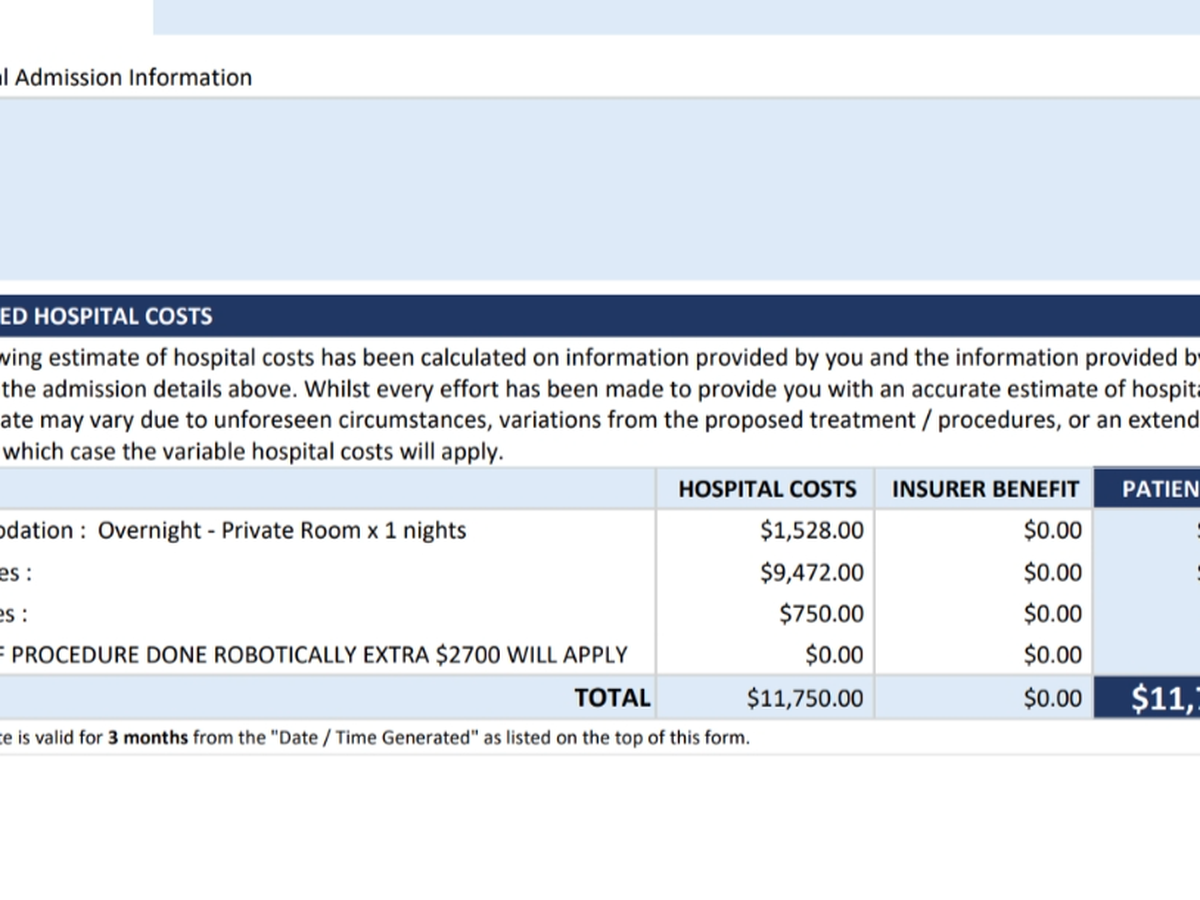Click the Admission Information section heading
The width and height of the screenshot is (1200, 900).
click(126, 78)
